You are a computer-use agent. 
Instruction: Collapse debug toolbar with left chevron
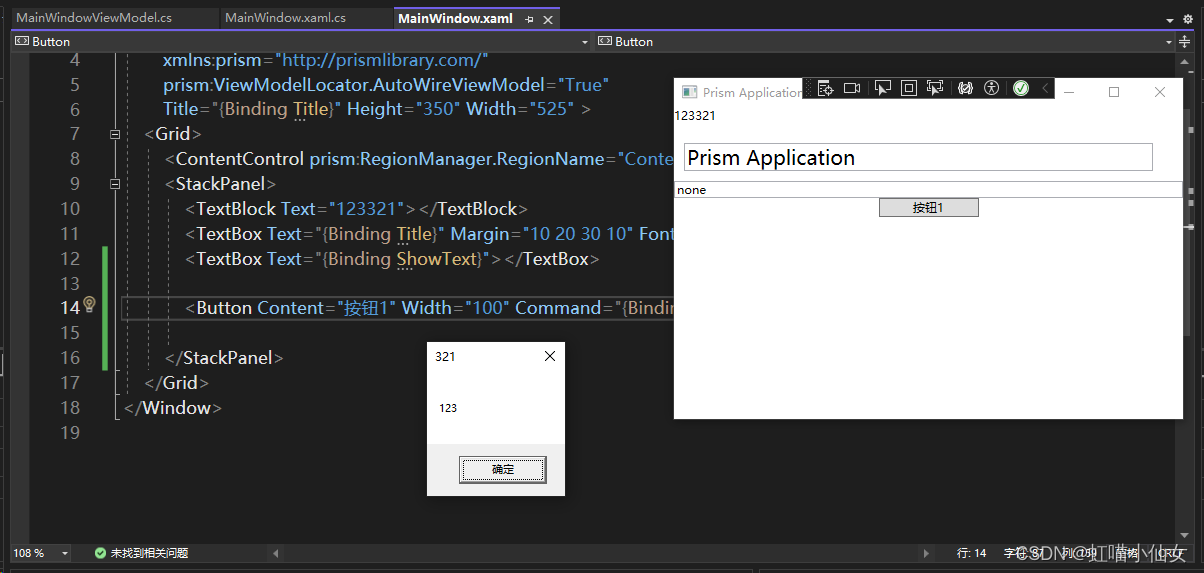pos(1045,89)
